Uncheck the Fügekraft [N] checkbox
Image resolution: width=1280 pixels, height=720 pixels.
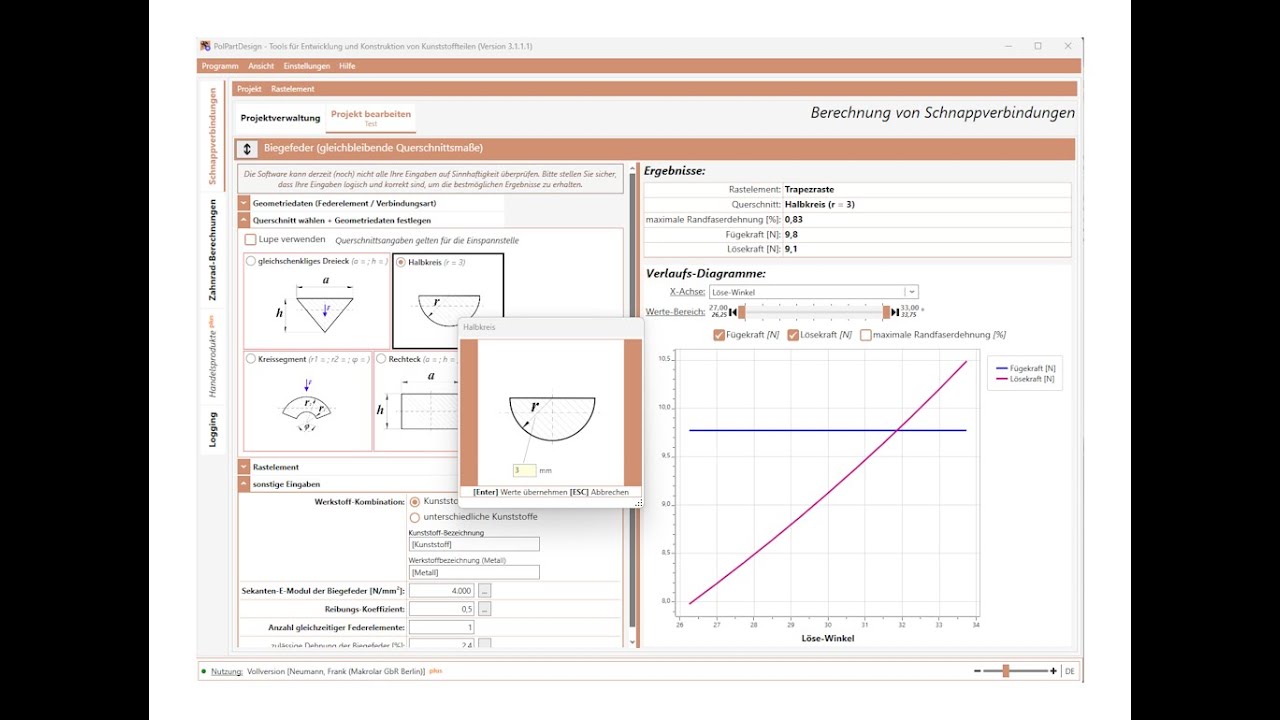click(x=719, y=335)
